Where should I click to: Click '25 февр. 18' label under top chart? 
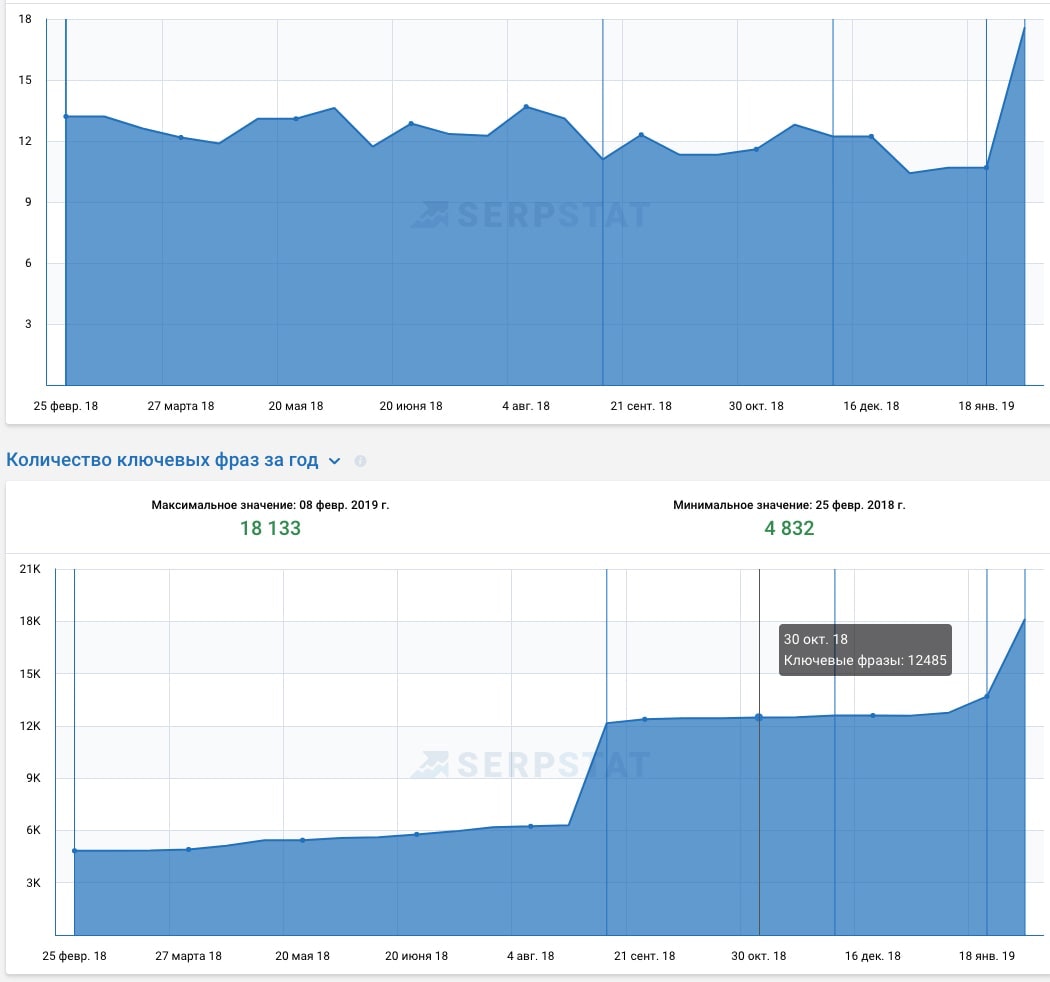[66, 406]
